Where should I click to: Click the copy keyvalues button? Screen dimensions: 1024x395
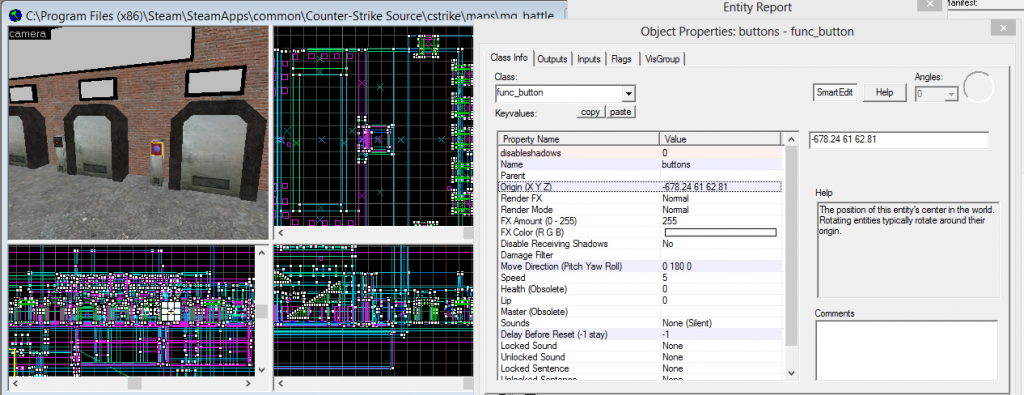590,112
